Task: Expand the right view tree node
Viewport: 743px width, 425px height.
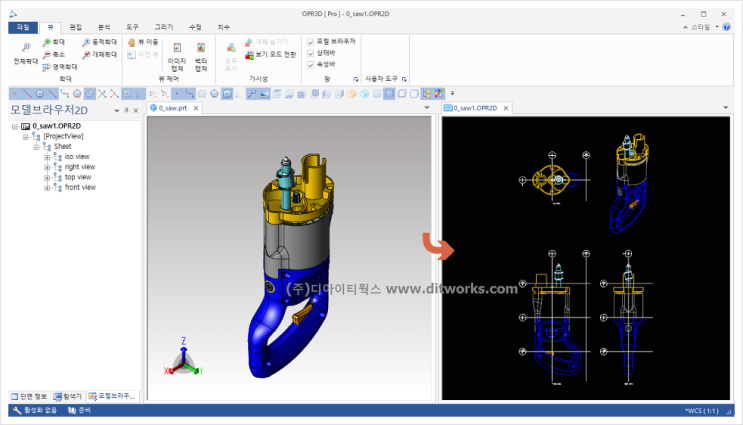Action: pos(47,167)
